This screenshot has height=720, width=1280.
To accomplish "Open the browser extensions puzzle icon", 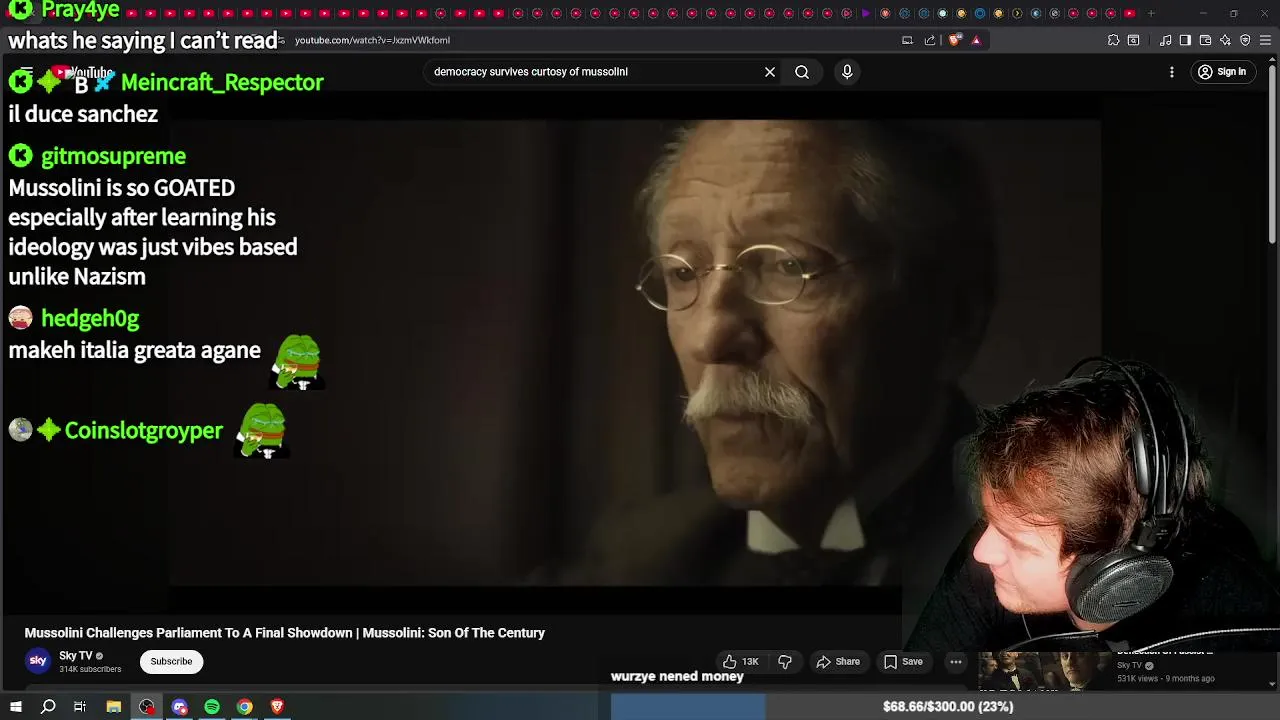I will [x=1113, y=40].
